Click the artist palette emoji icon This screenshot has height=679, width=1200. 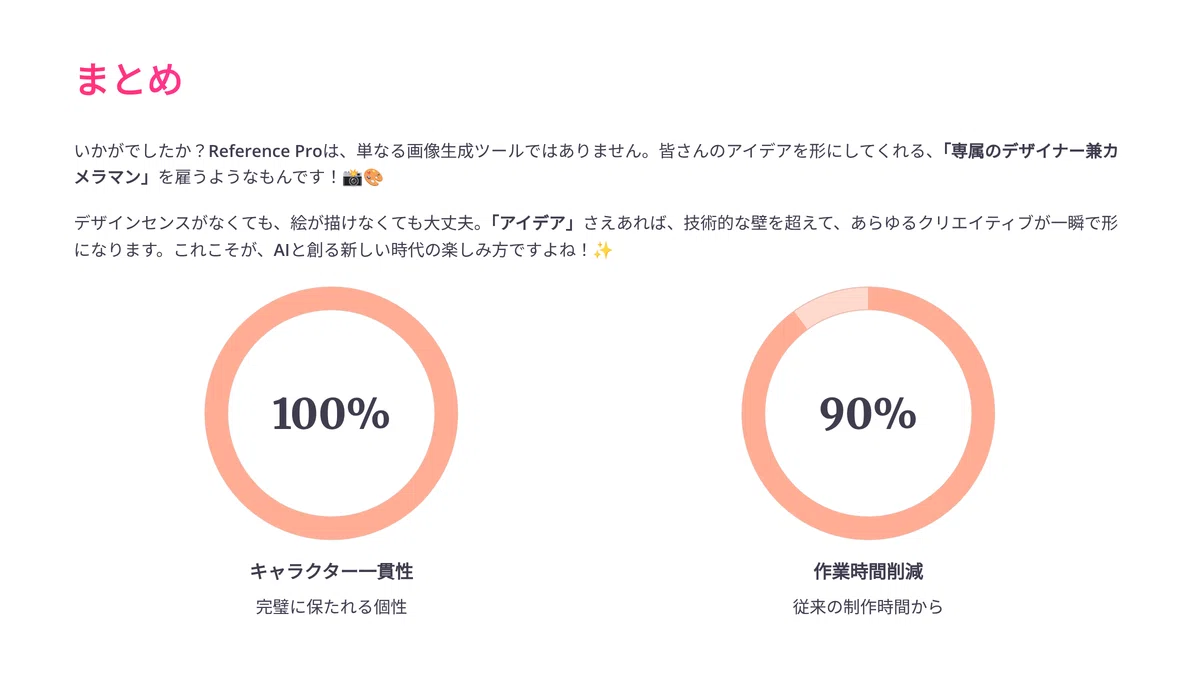pos(373,178)
